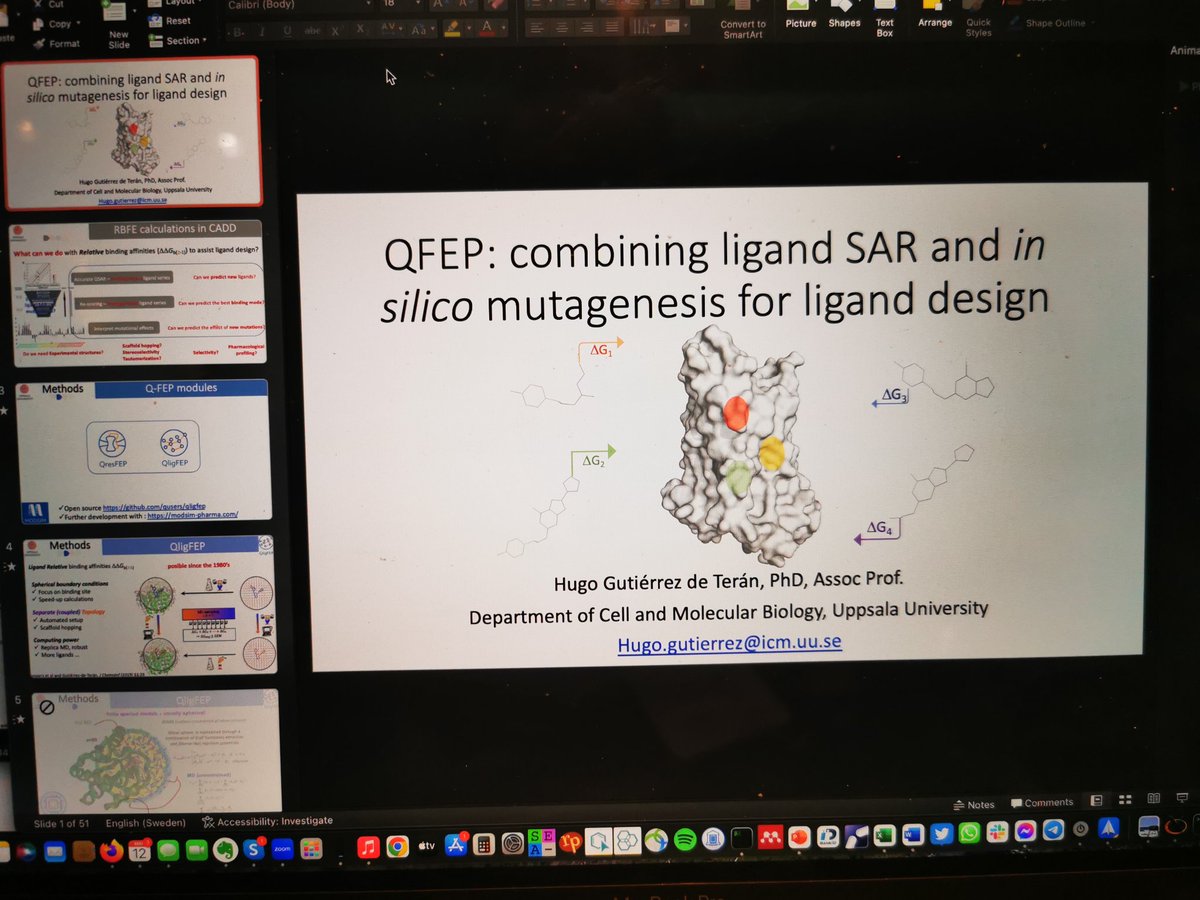
Task: Click the Text Box button
Action: click(x=885, y=19)
